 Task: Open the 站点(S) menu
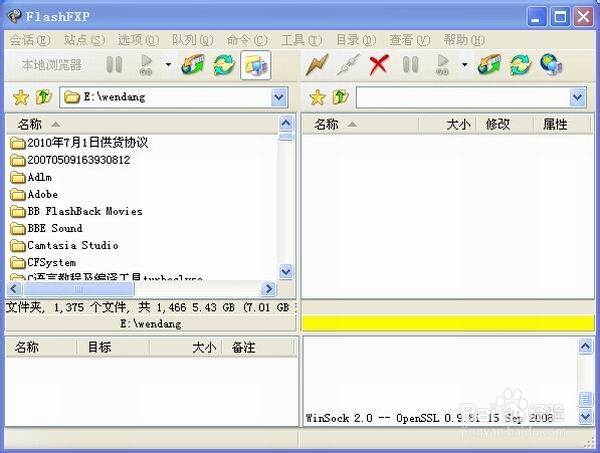(x=84, y=40)
